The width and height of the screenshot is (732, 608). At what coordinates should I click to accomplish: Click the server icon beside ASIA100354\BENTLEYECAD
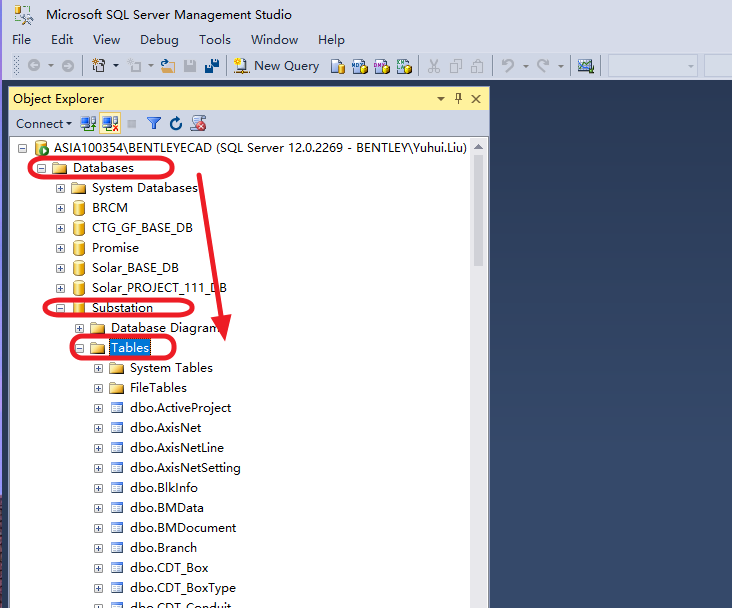tap(42, 148)
